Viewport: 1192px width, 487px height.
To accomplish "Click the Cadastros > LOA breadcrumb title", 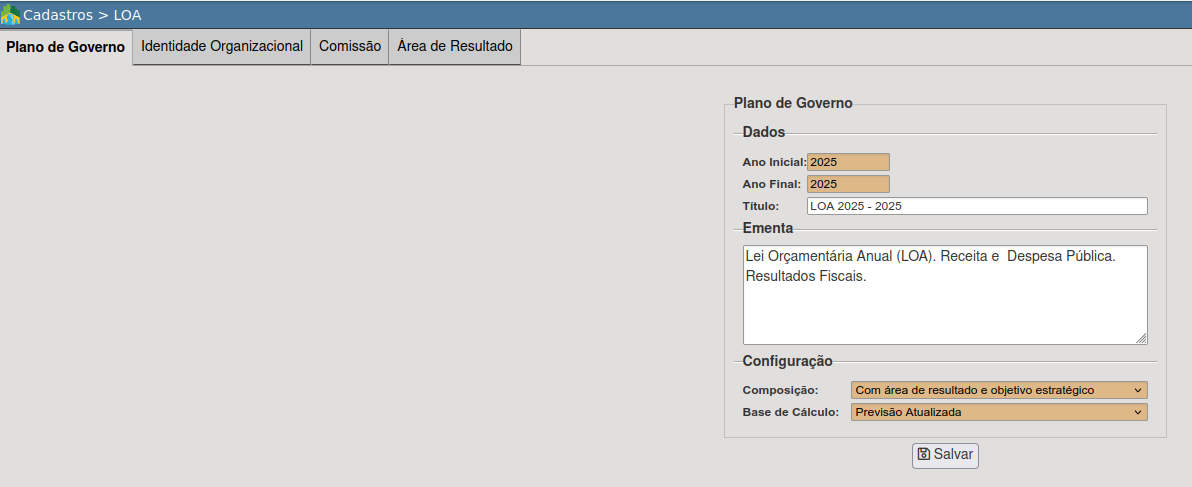I will pos(82,15).
